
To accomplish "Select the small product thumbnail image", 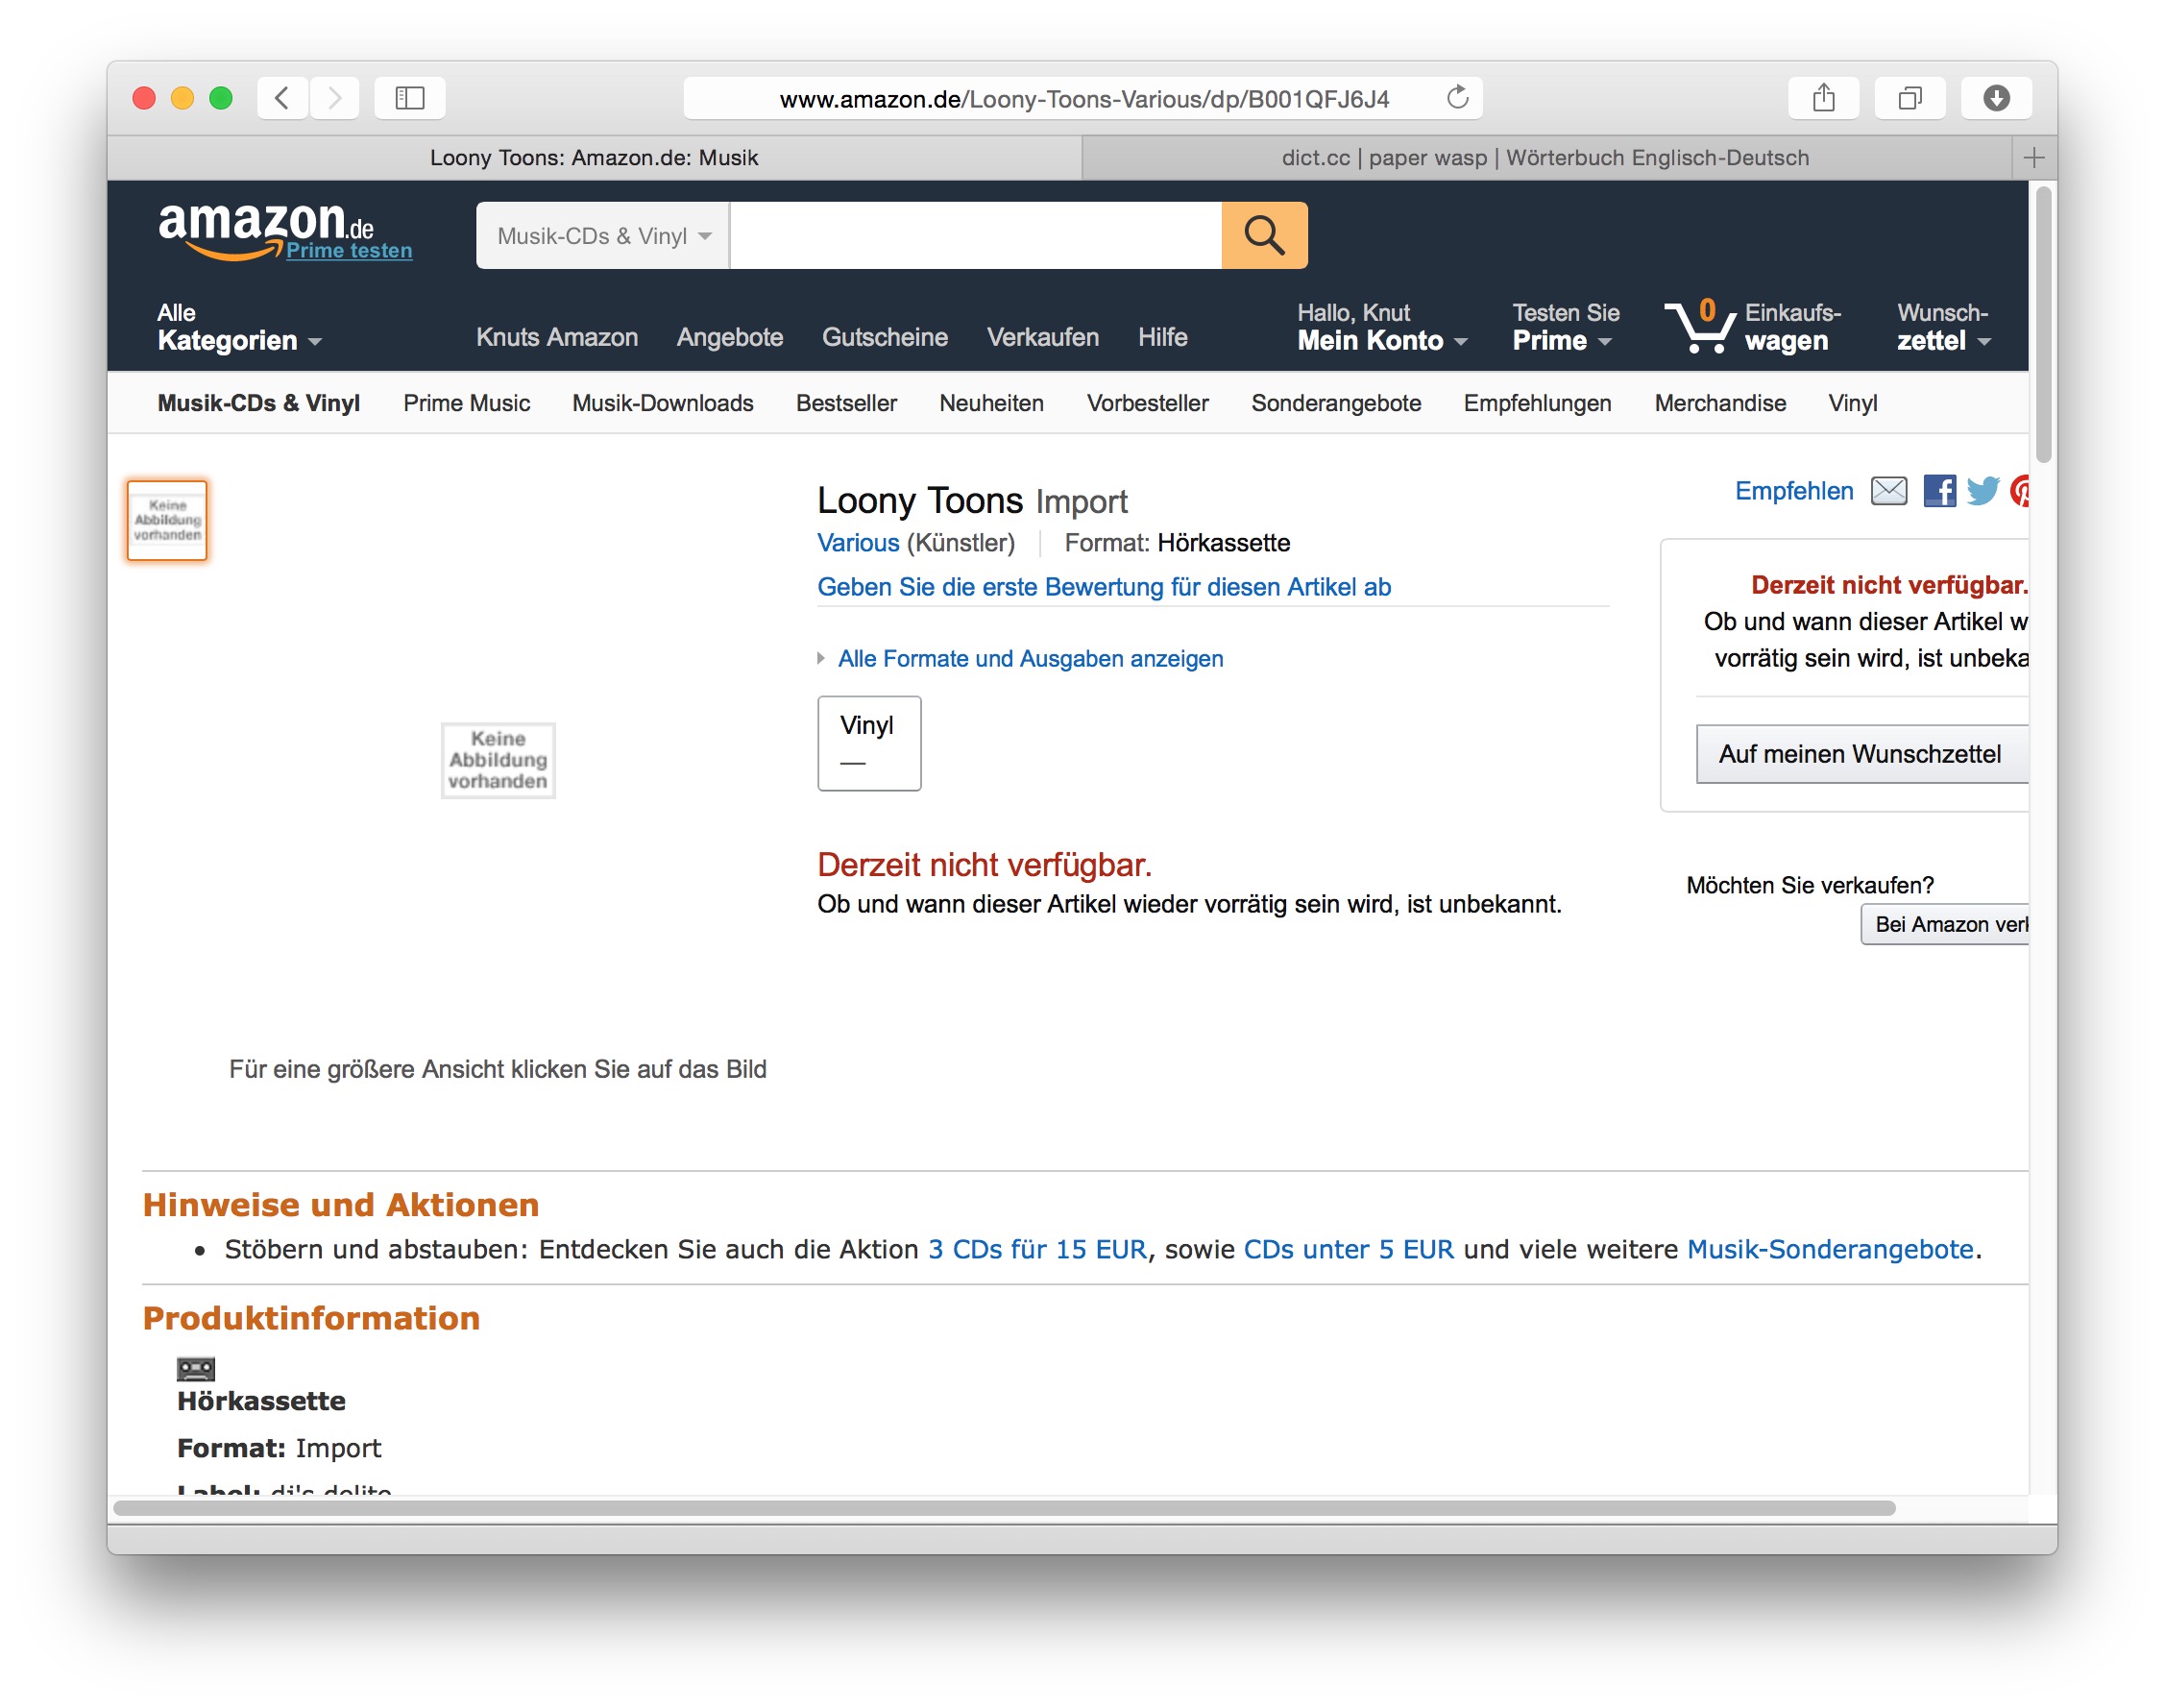I will click(x=167, y=520).
